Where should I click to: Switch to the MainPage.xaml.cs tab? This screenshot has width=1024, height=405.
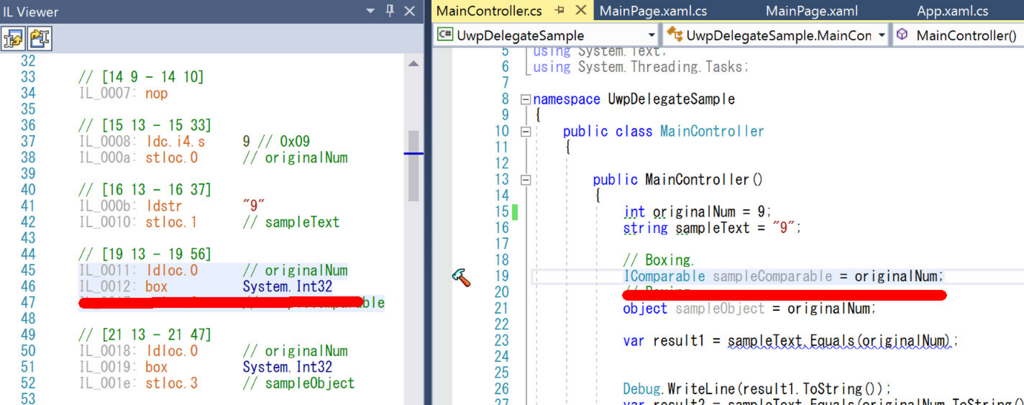(653, 11)
